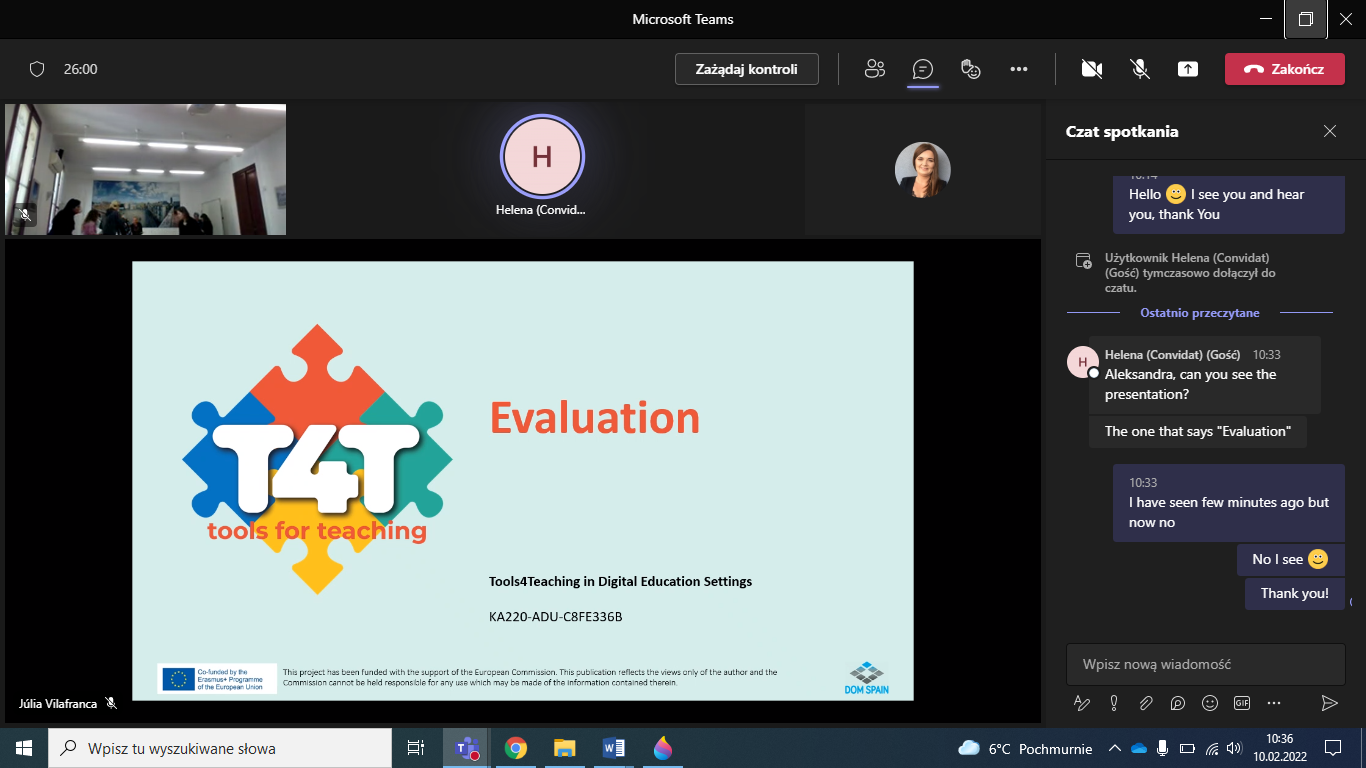Open more actions menu in meeting toolbar
The image size is (1366, 768).
pyautogui.click(x=1018, y=69)
